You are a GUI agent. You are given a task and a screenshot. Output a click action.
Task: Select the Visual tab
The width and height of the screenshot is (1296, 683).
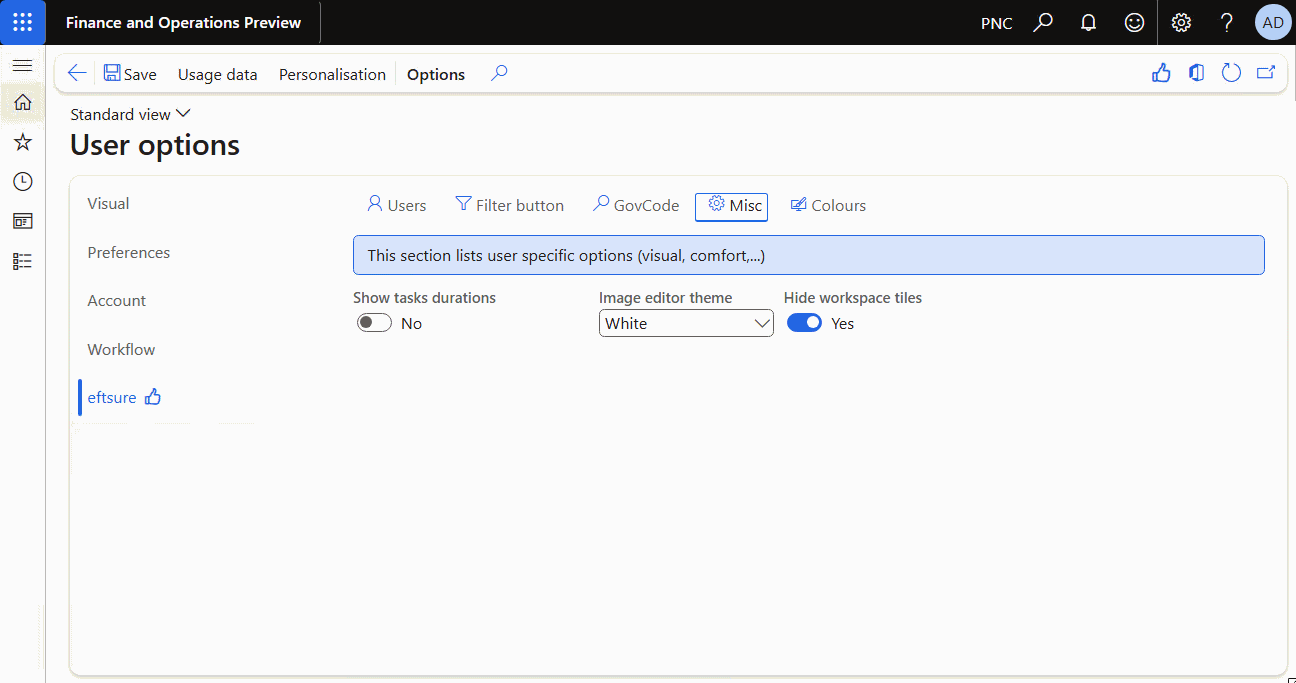pyautogui.click(x=108, y=204)
